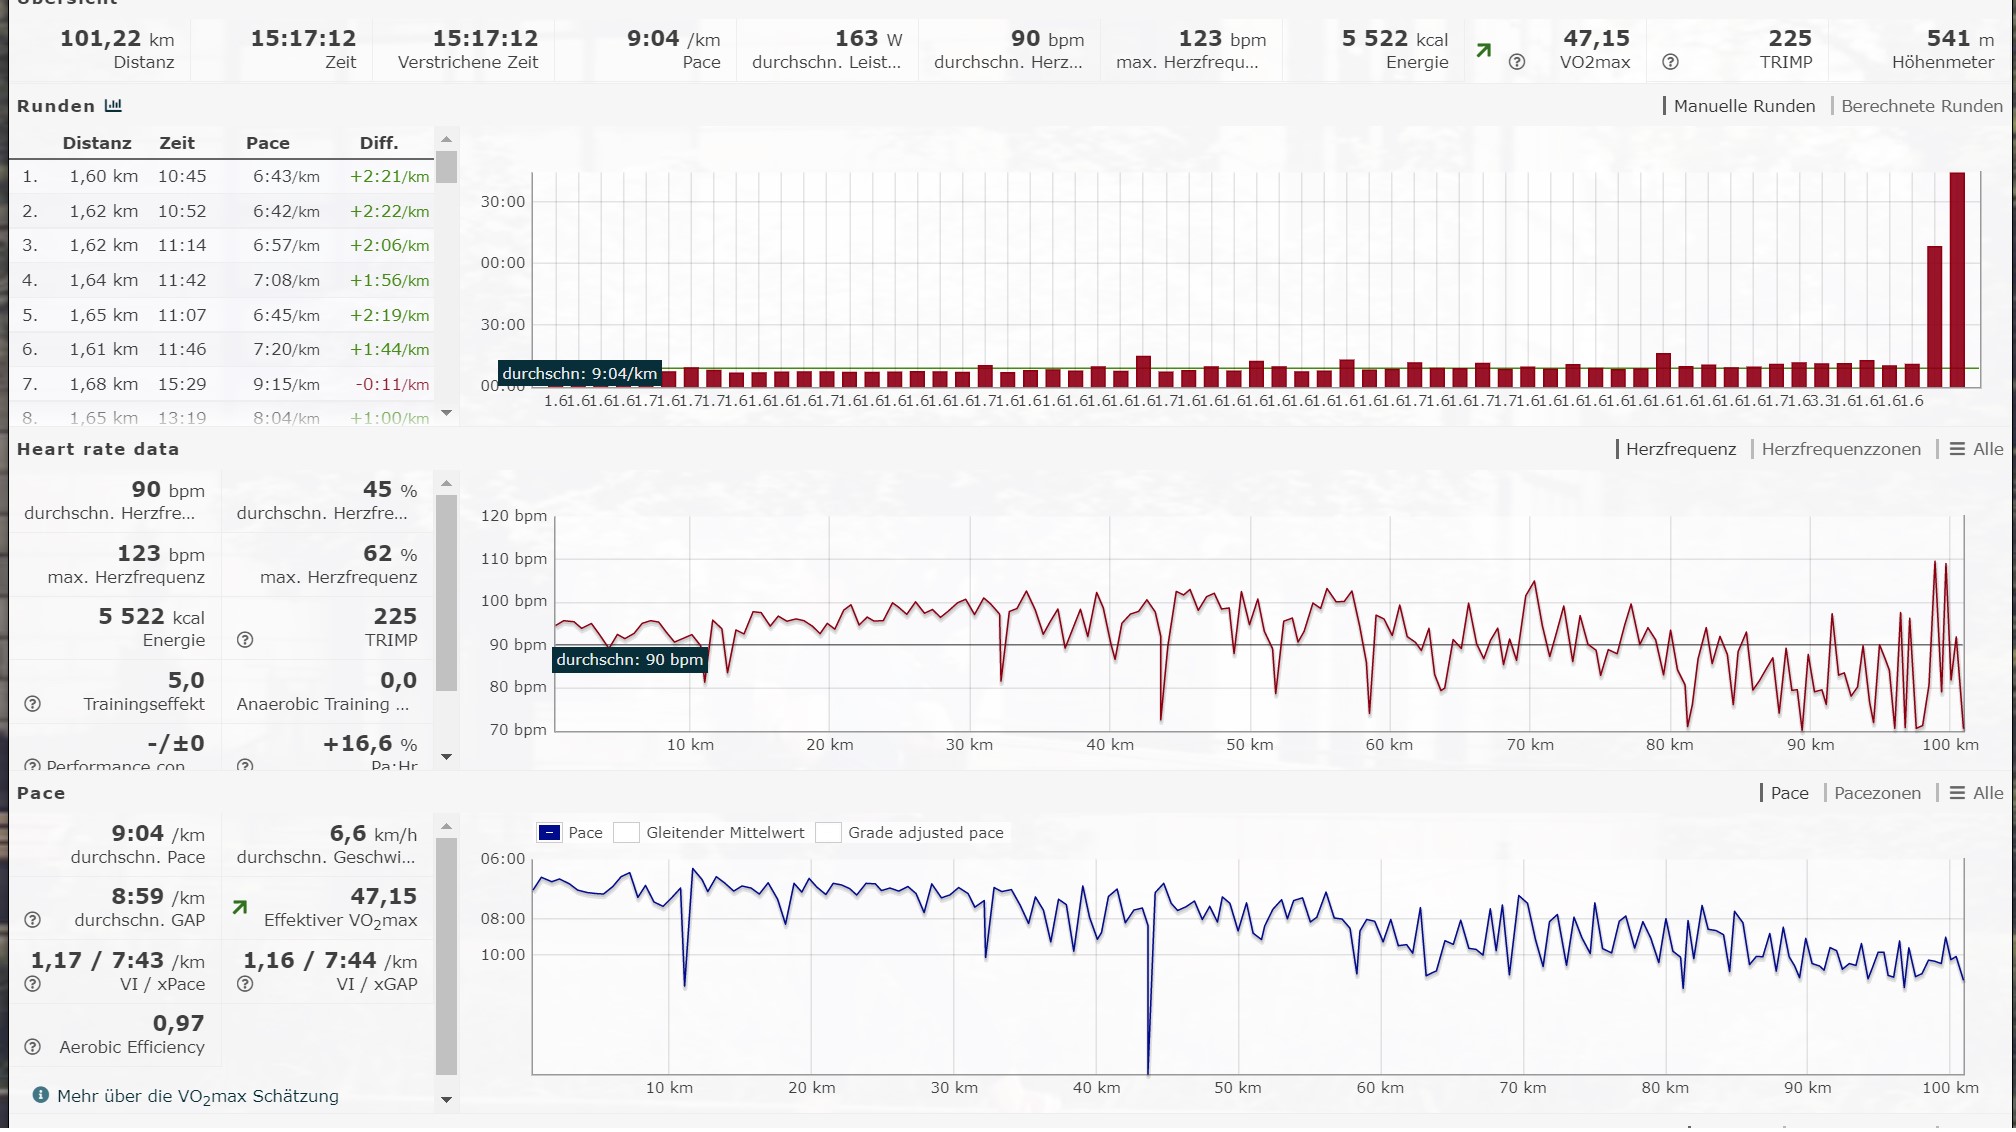The image size is (2016, 1132).
Task: Toggle the Pace legend series box
Action: [x=549, y=833]
